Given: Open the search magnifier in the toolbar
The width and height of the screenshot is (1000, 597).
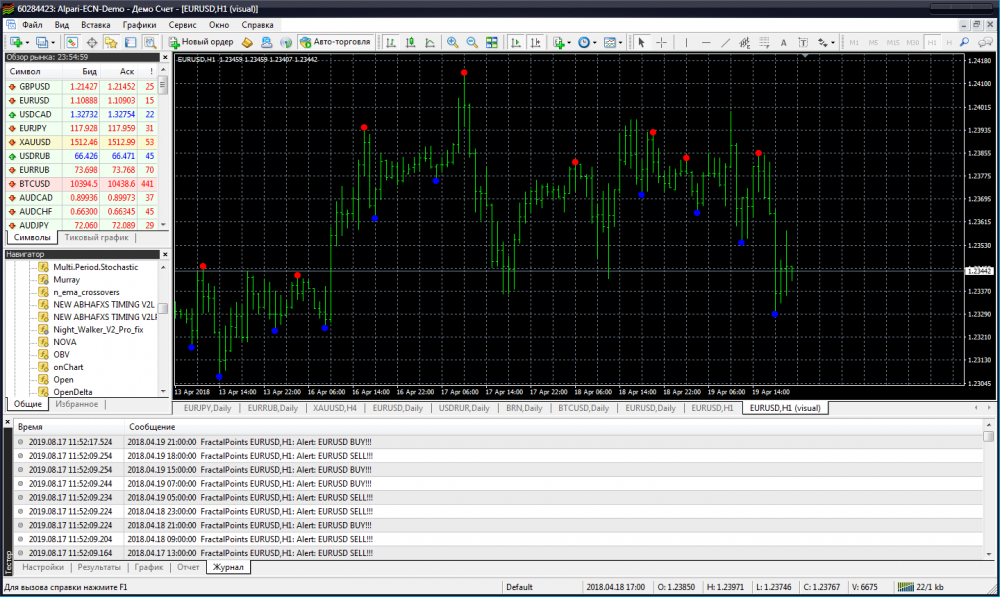Looking at the screenshot, I should coord(964,42).
